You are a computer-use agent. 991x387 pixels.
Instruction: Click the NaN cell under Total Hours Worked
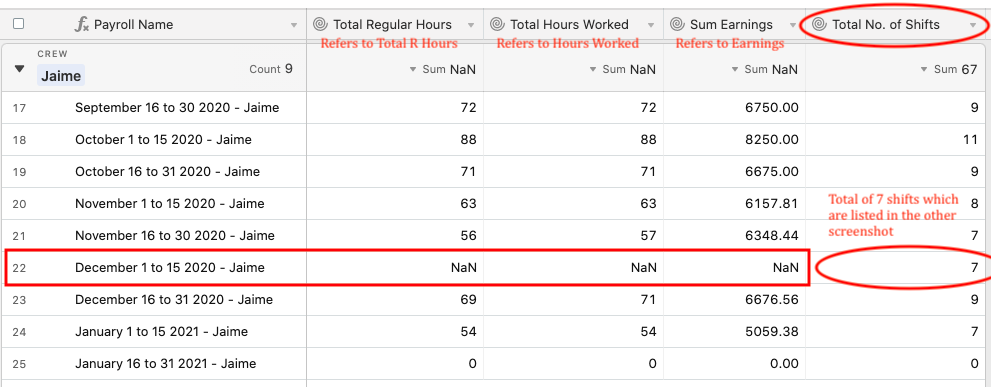(x=573, y=268)
